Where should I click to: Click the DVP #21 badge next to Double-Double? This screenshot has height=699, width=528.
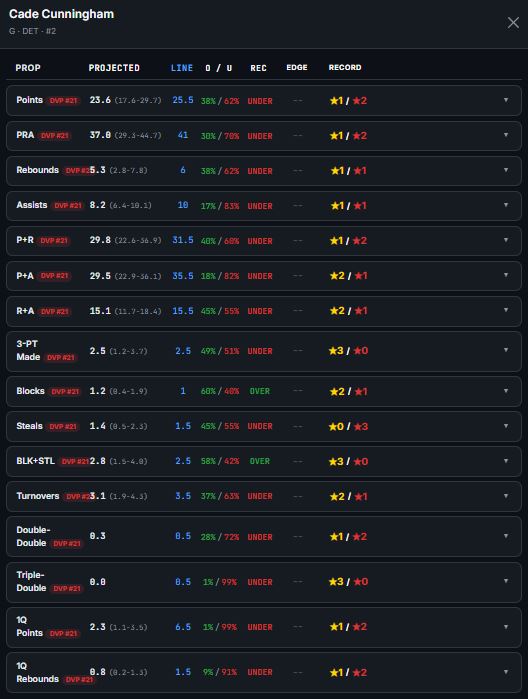coord(67,543)
